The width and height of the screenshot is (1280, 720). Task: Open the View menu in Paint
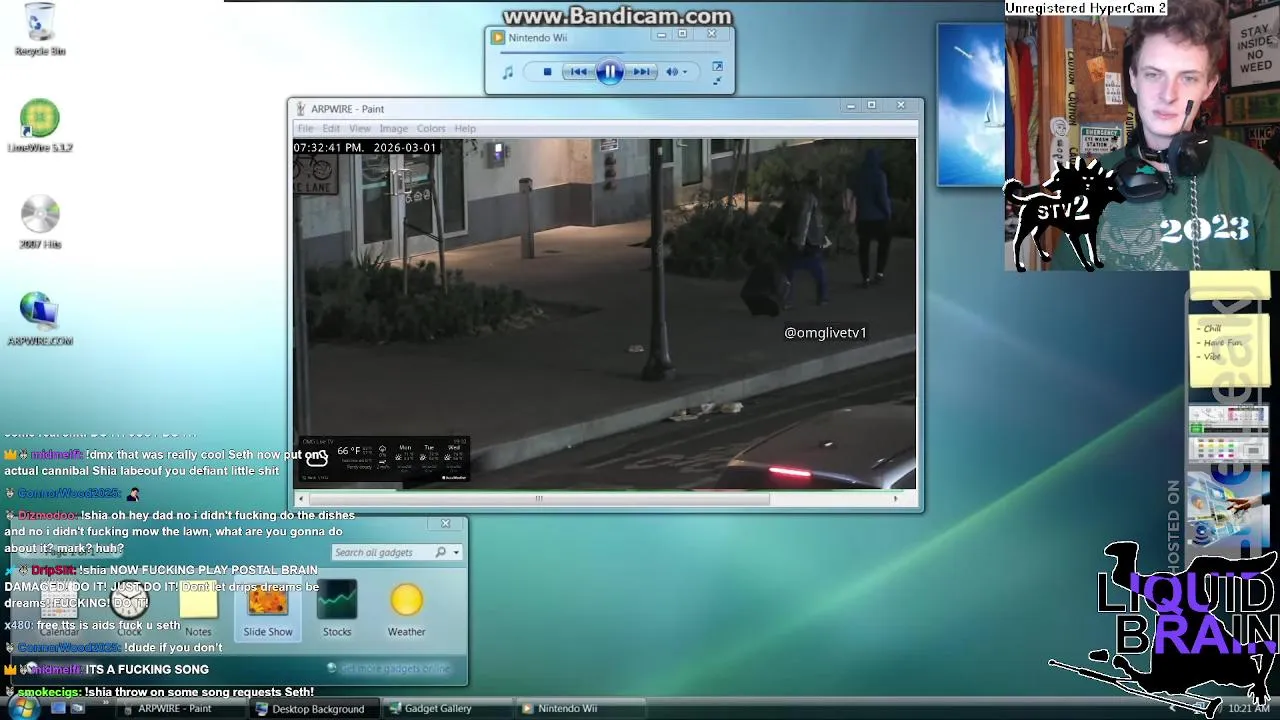tap(359, 128)
